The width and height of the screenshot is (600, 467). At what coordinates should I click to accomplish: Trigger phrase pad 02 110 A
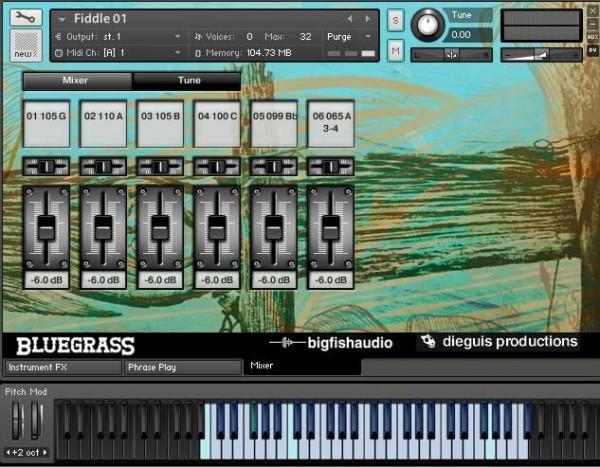point(103,124)
